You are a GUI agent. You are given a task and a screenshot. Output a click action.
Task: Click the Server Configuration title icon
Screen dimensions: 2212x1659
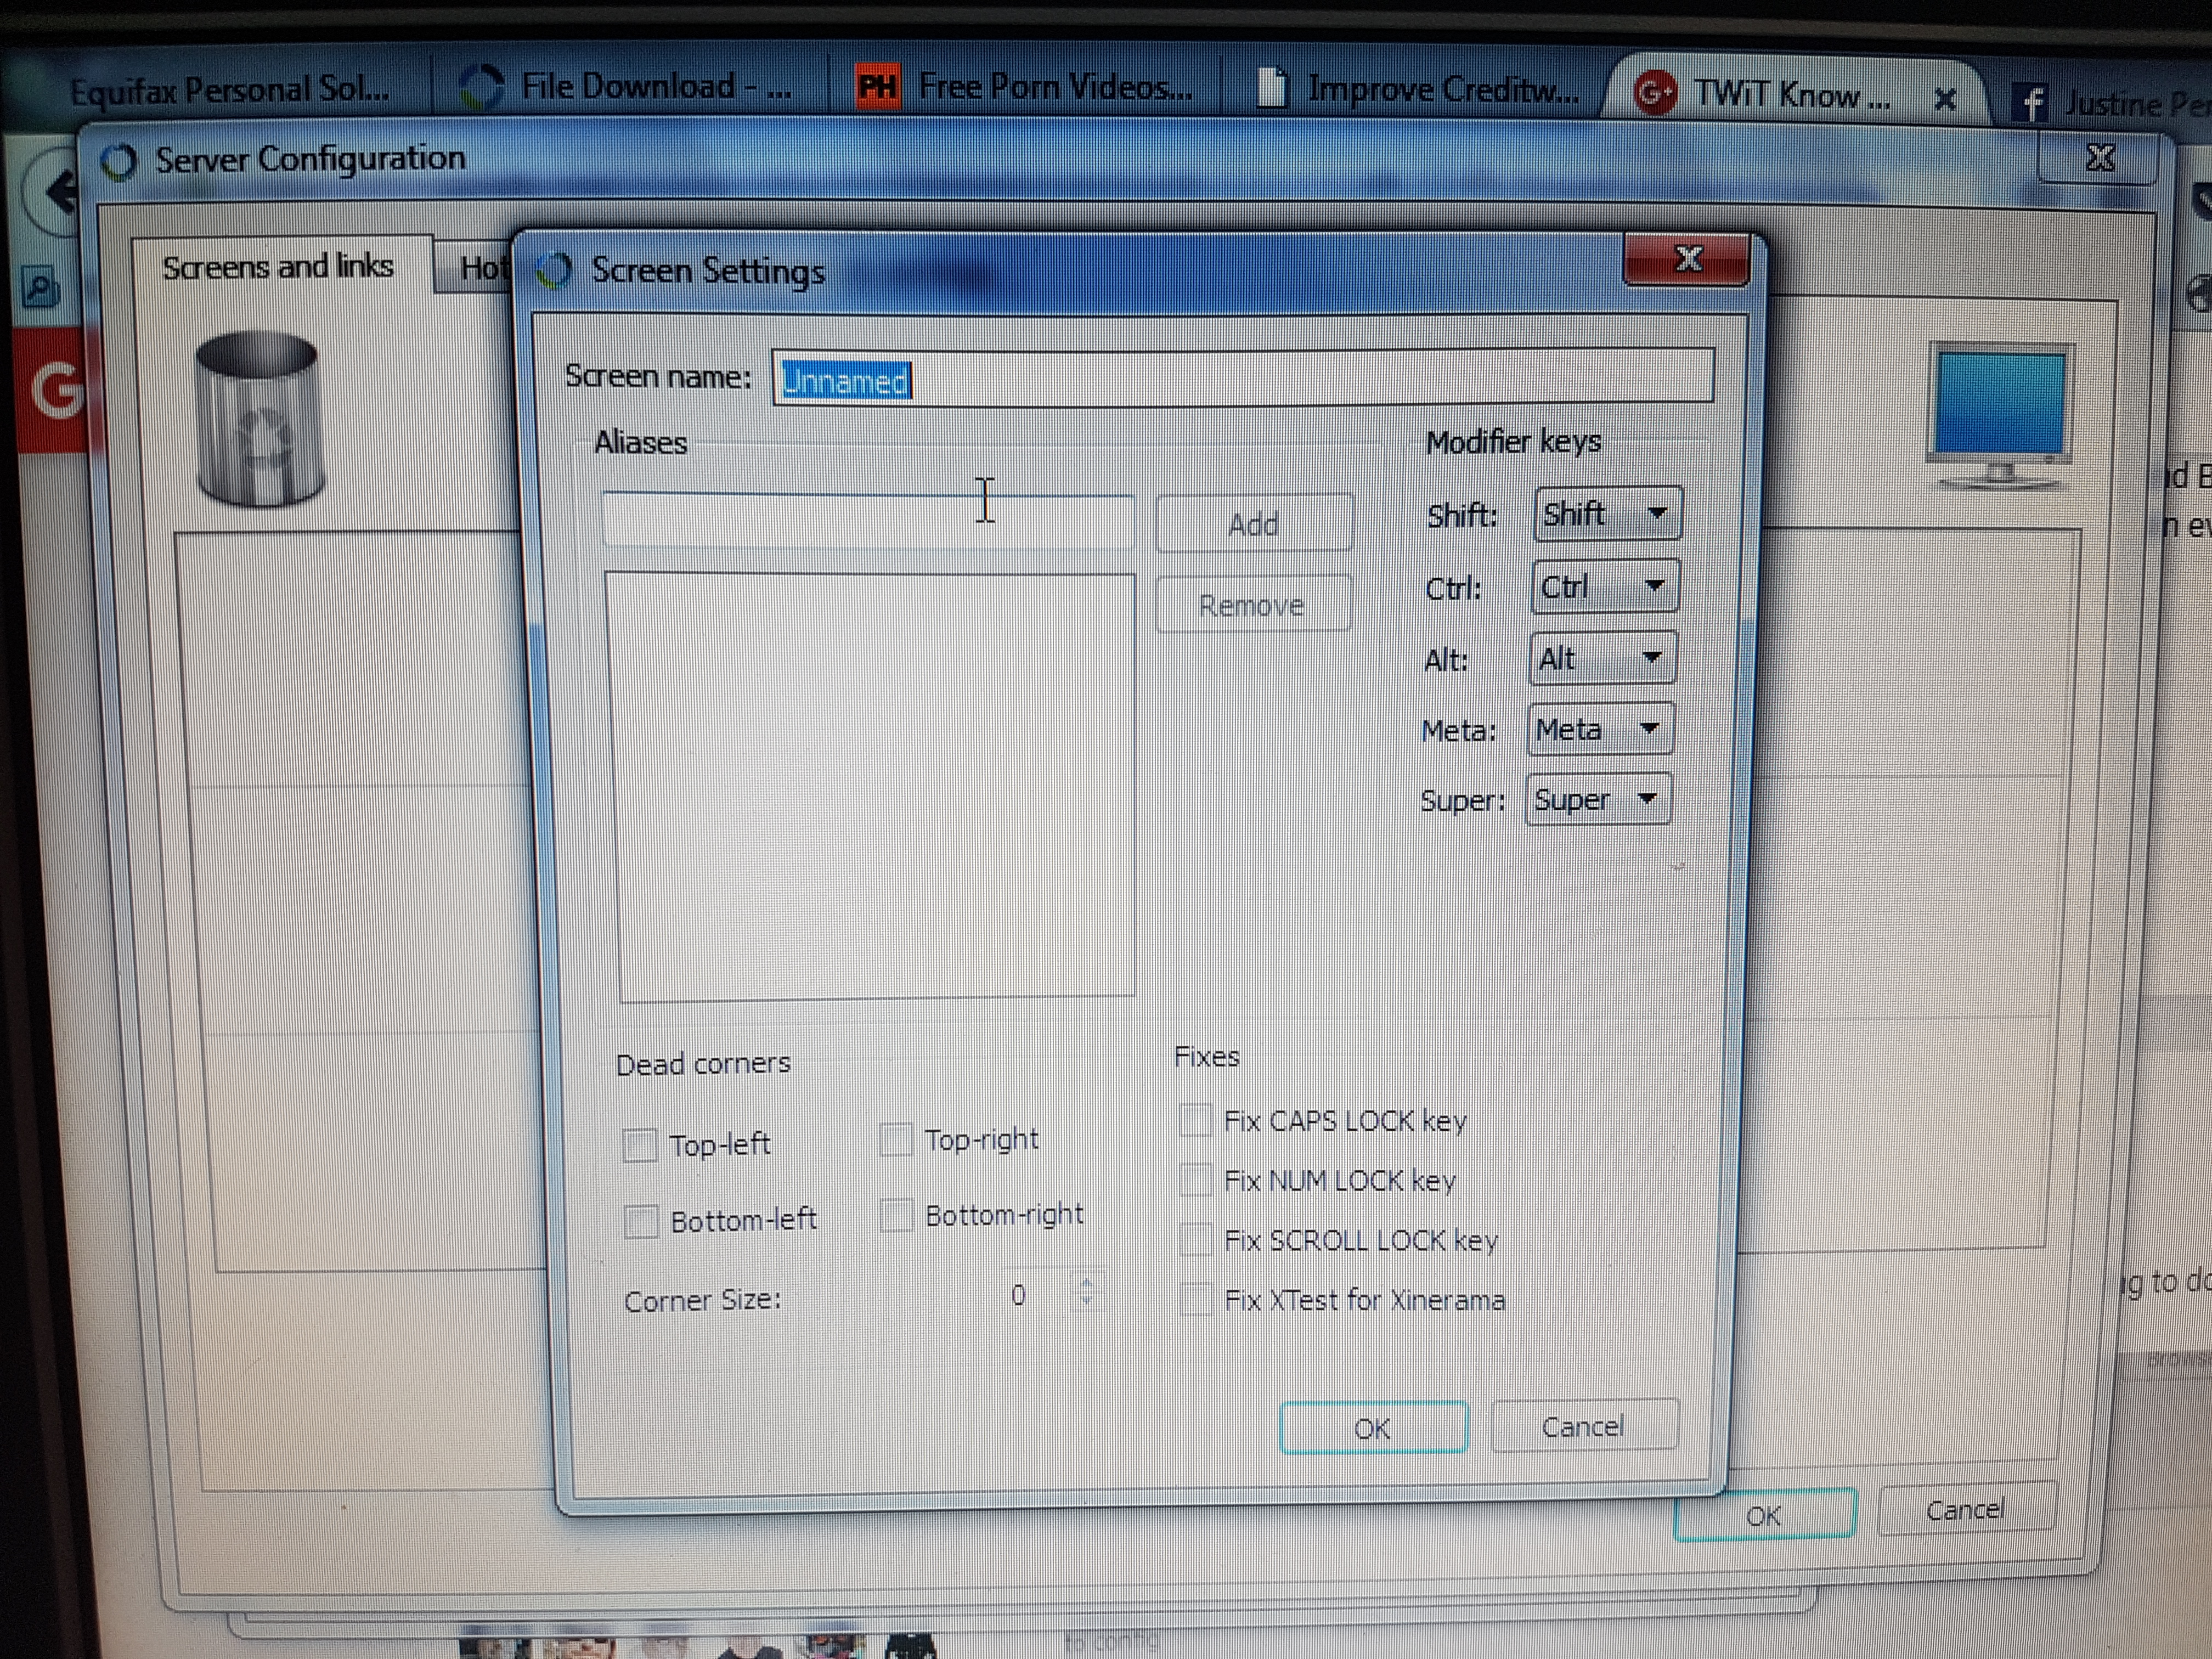119,162
